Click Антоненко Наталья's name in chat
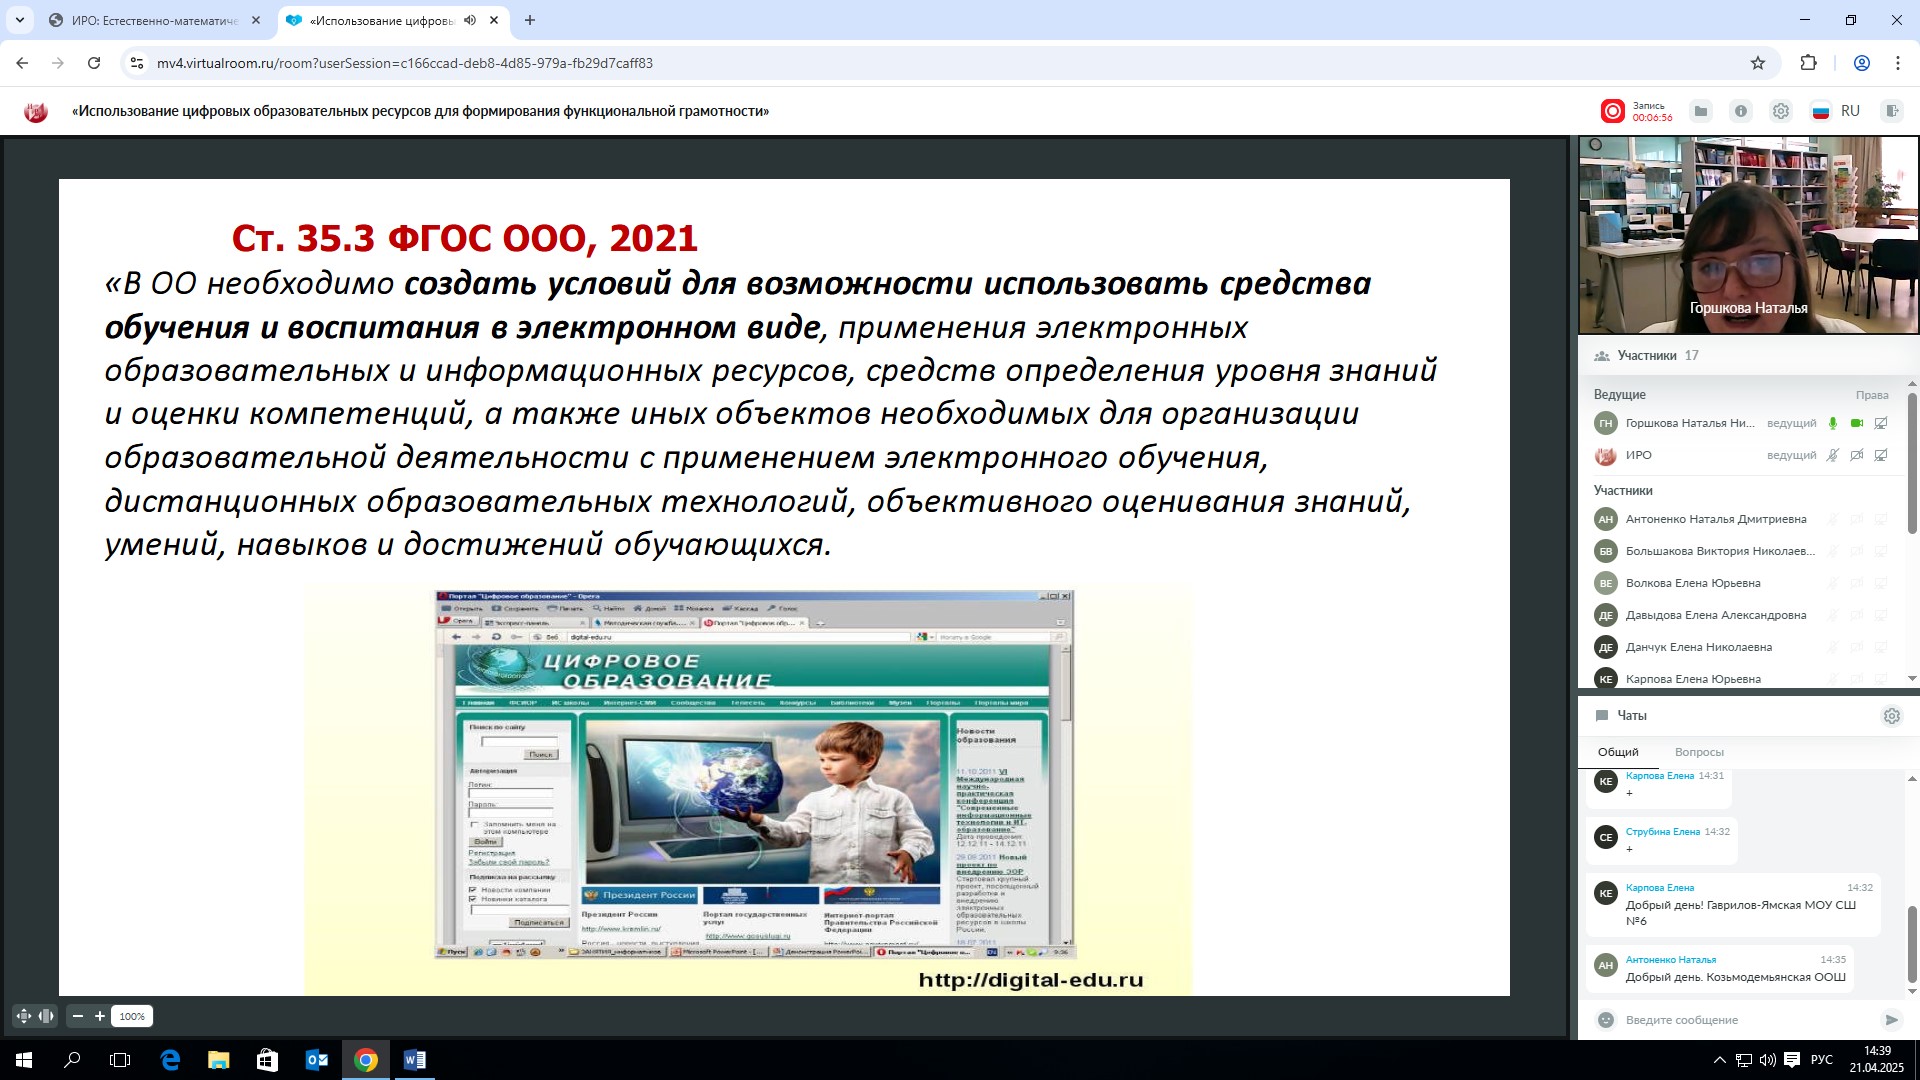This screenshot has height=1080, width=1920. pos(1671,960)
